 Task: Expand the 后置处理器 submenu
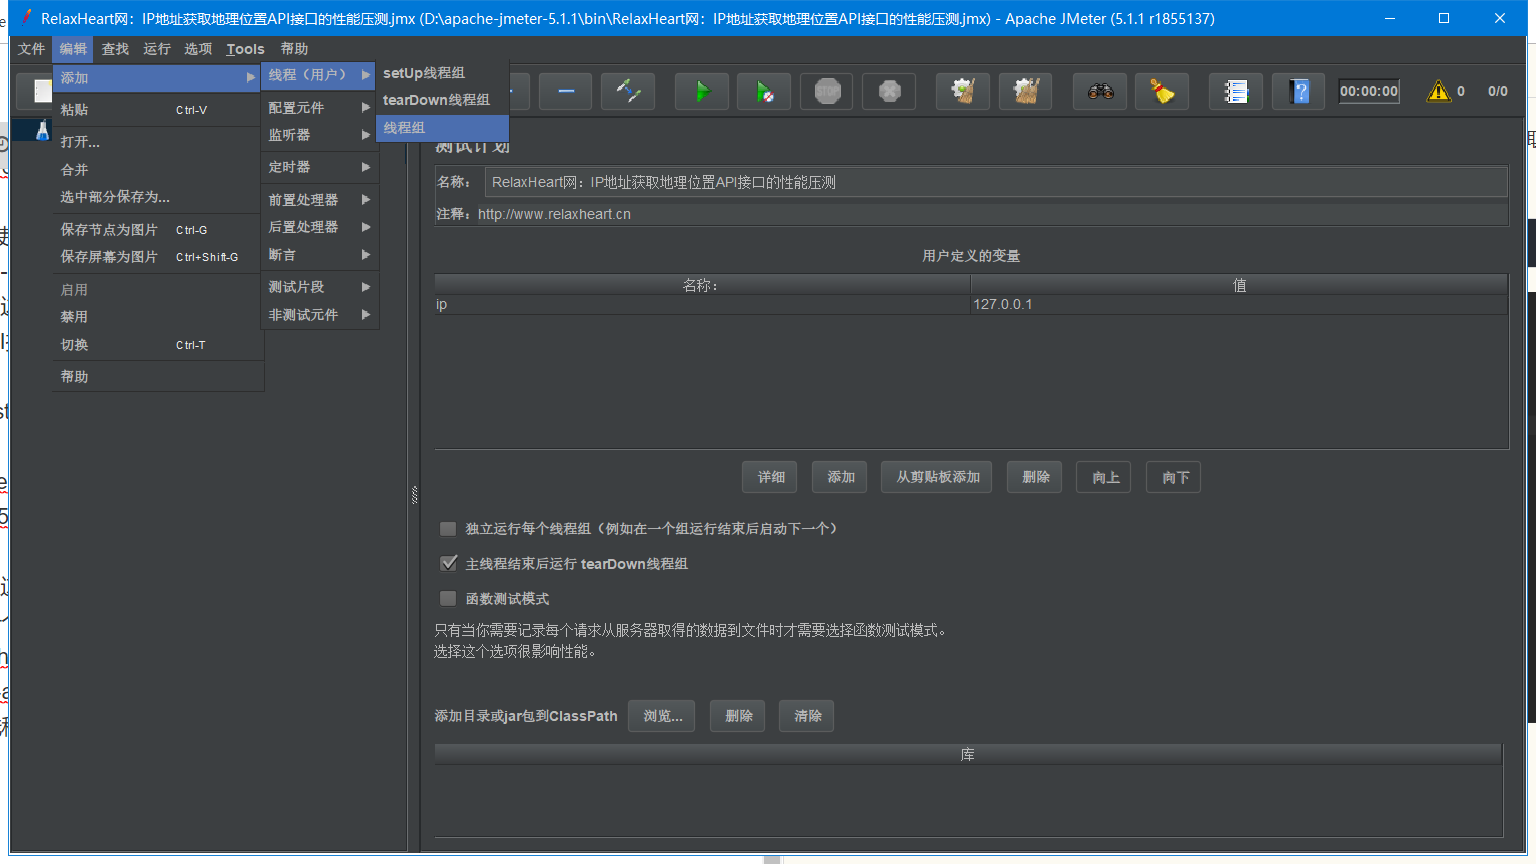point(318,227)
